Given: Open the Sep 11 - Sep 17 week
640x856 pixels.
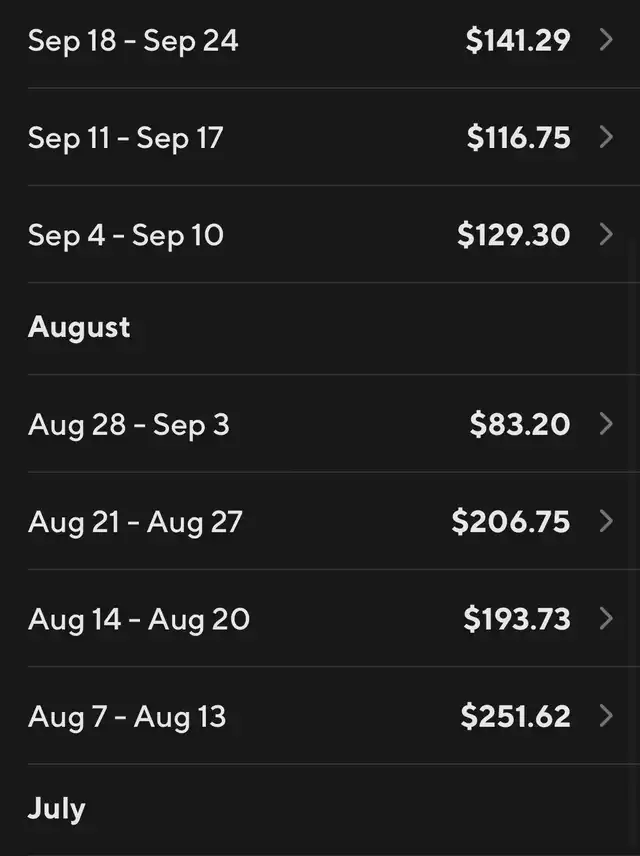Looking at the screenshot, I should coord(125,138).
